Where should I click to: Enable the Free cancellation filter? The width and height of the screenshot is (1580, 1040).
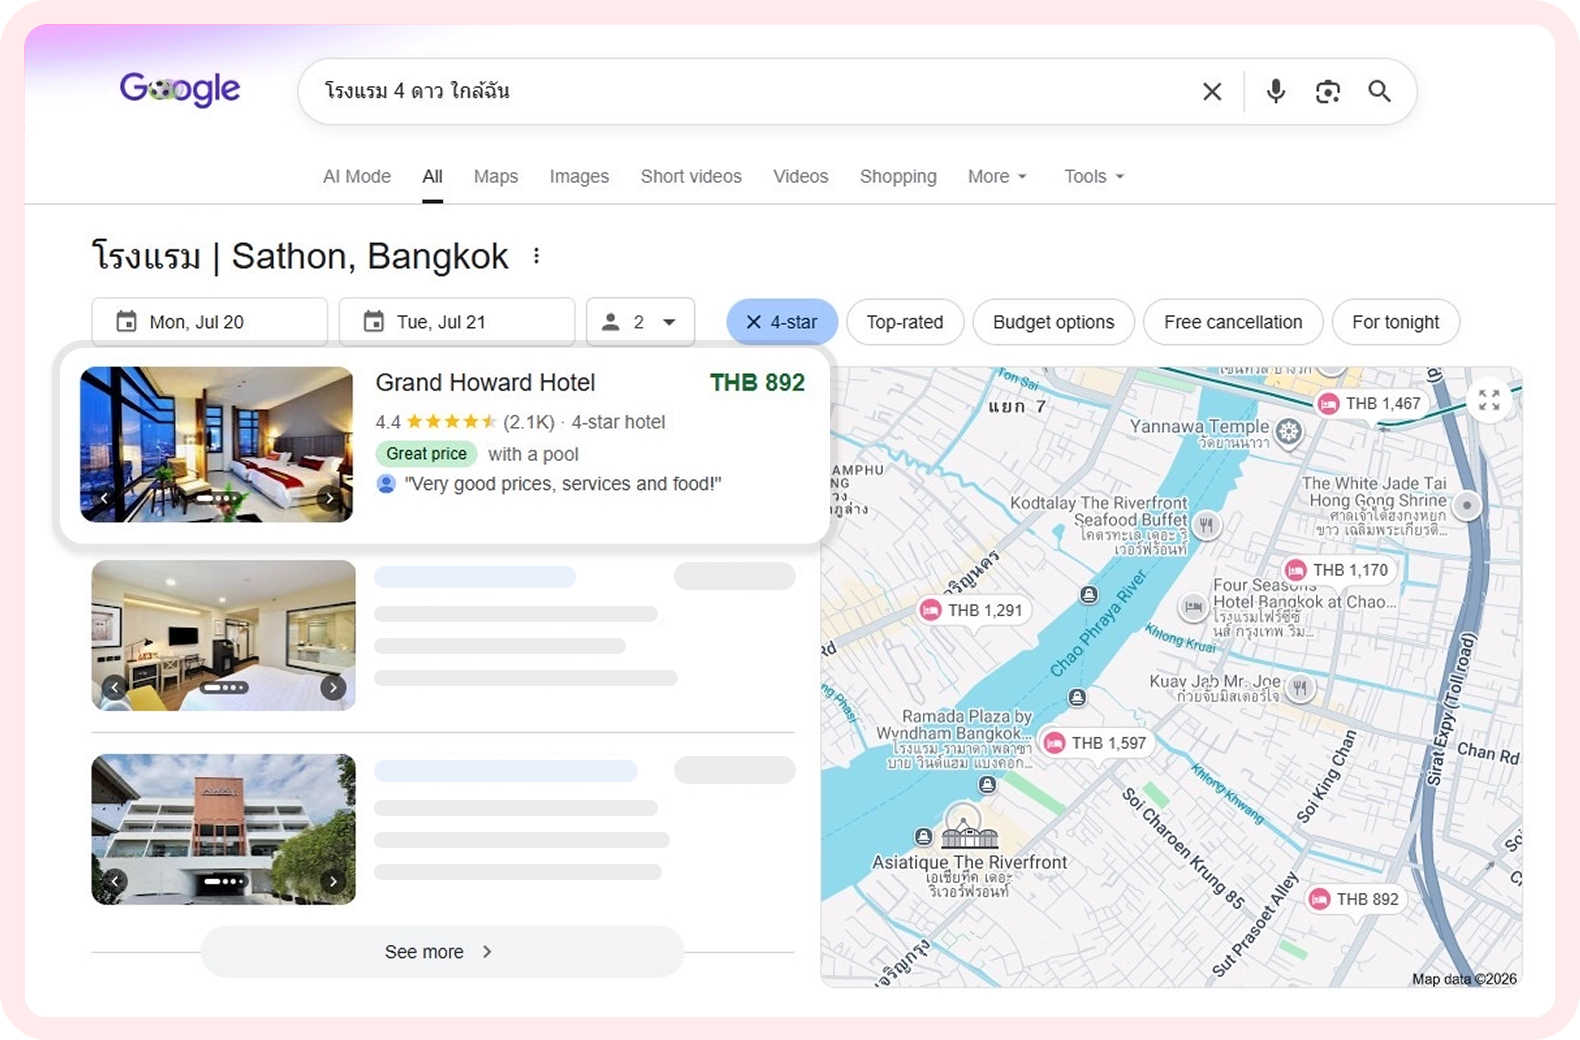(1233, 322)
